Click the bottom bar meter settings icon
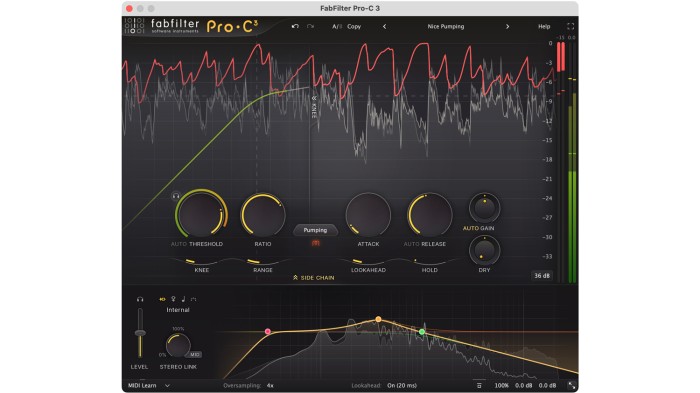Image resolution: width=700 pixels, height=393 pixels. pyautogui.click(x=479, y=385)
